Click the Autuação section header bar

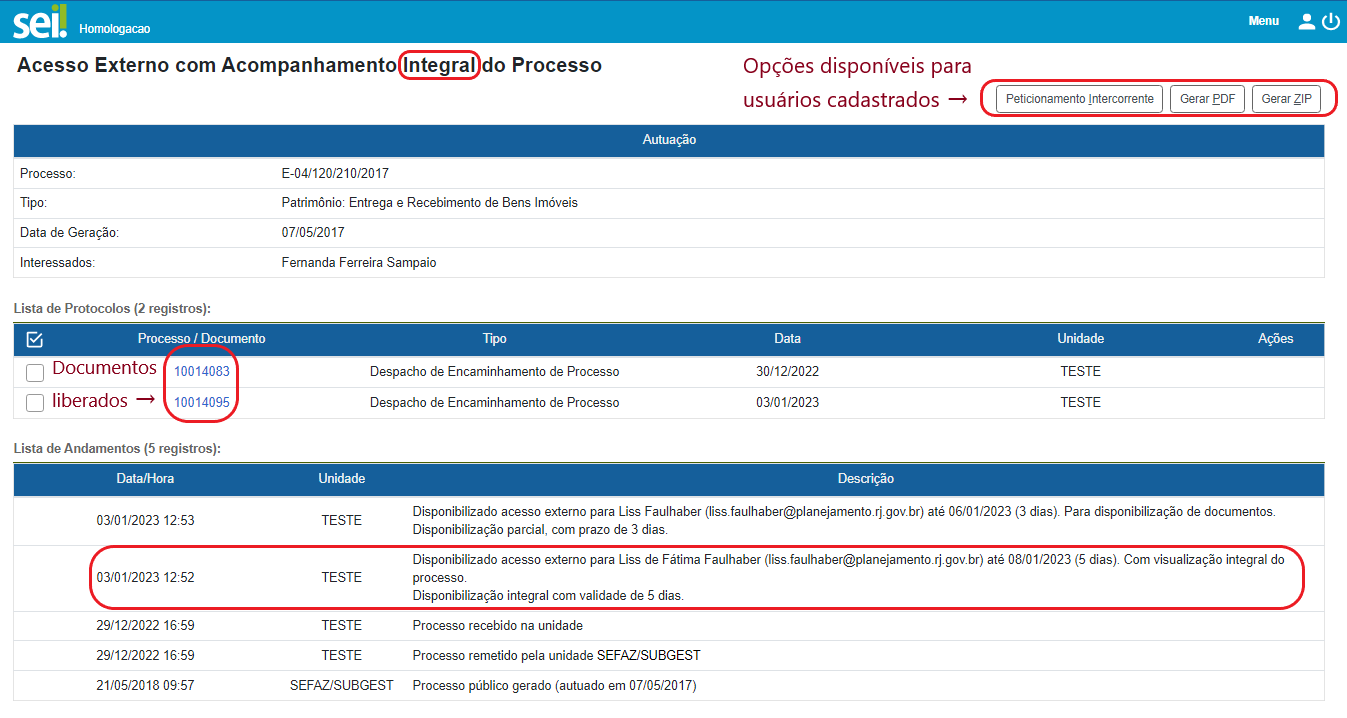tap(669, 140)
